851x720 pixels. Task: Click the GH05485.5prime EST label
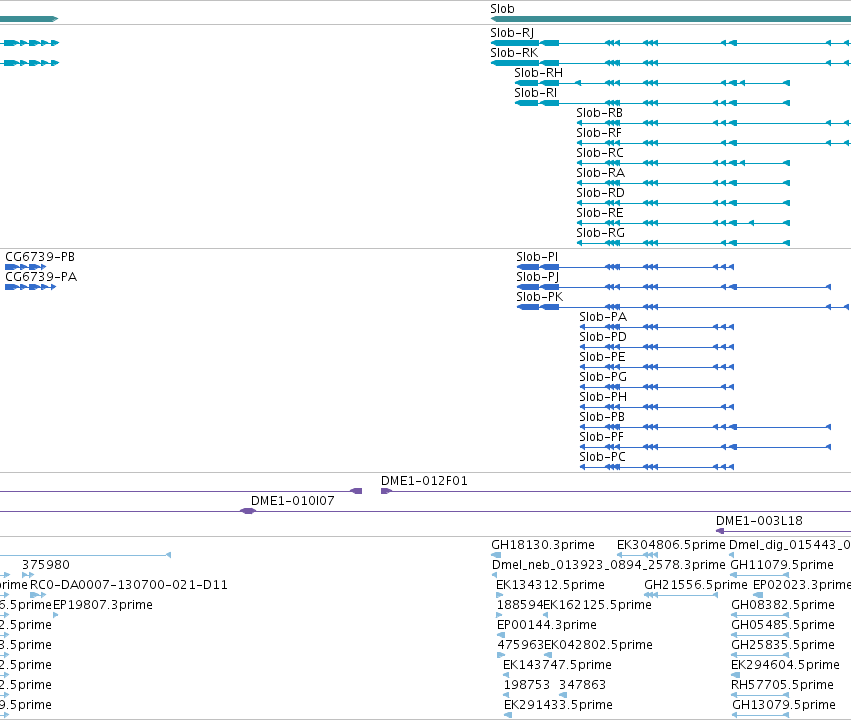tap(783, 625)
